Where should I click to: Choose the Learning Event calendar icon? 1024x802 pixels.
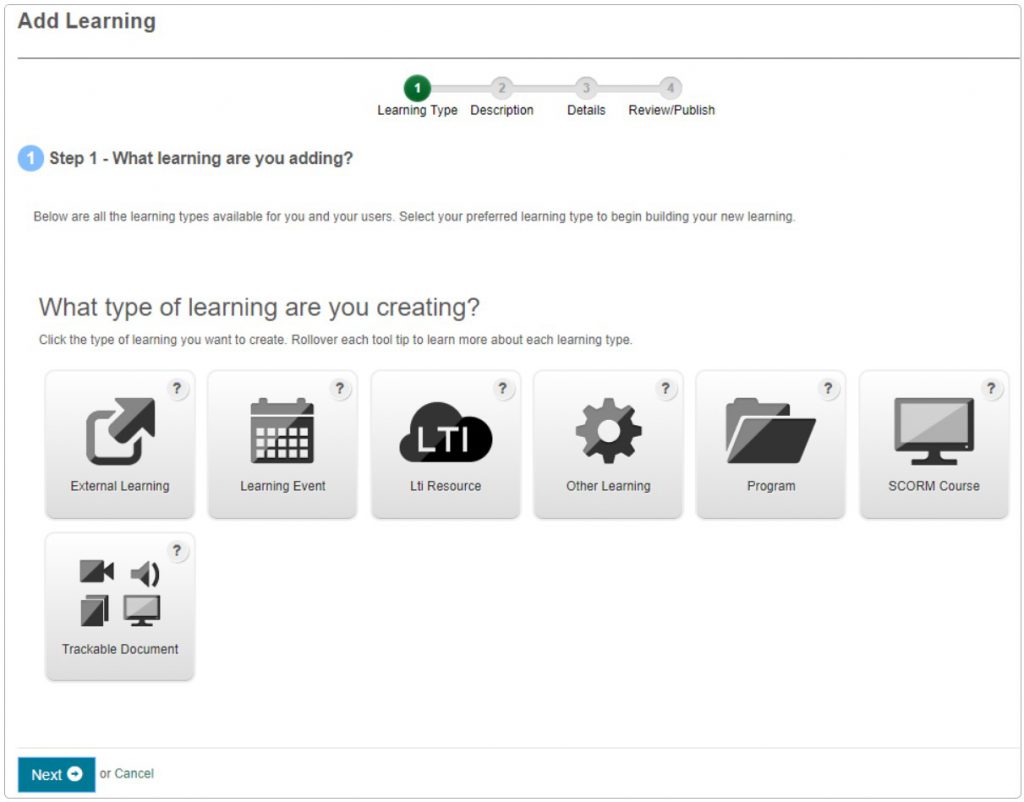tap(282, 431)
